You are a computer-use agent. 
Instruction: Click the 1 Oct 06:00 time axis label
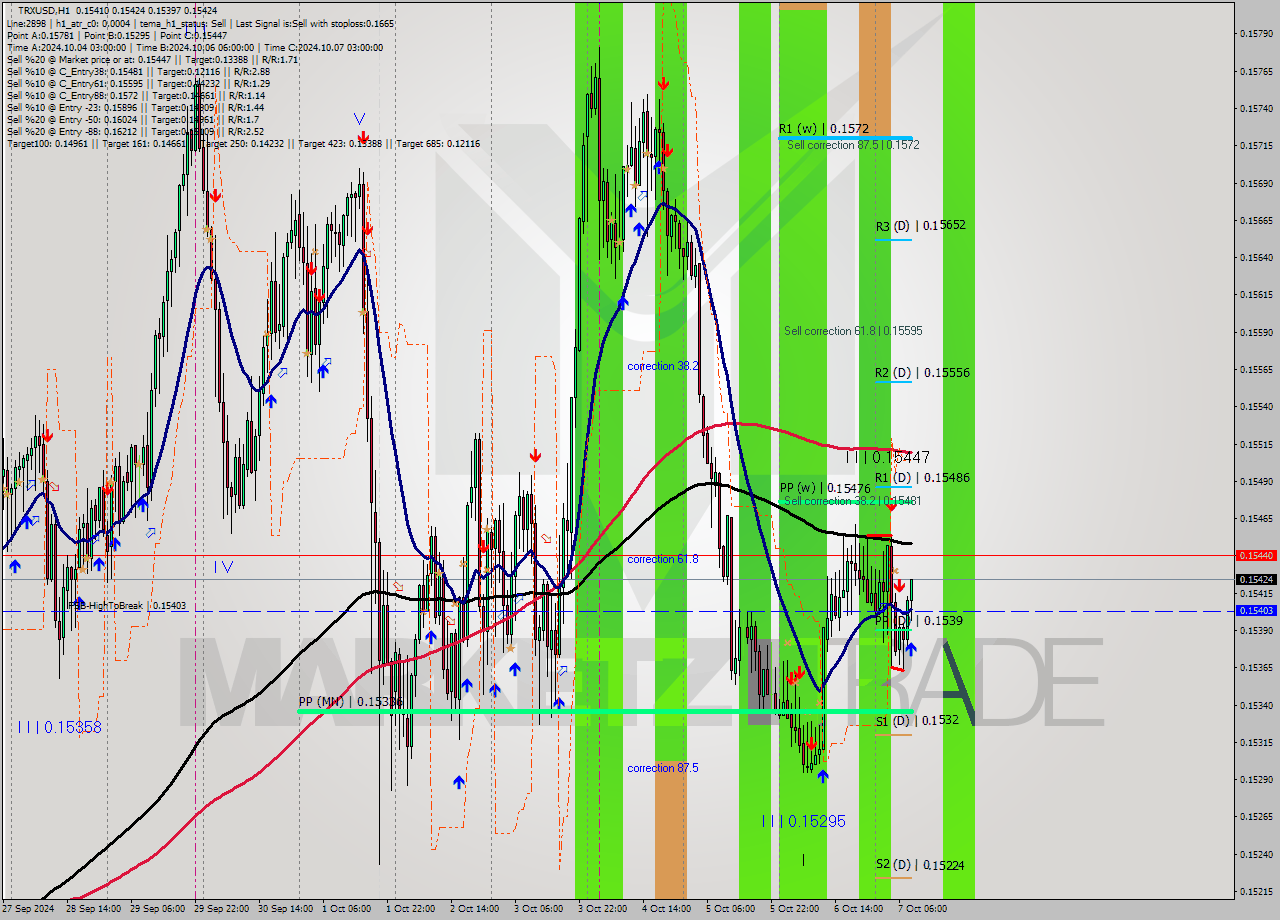[x=347, y=909]
